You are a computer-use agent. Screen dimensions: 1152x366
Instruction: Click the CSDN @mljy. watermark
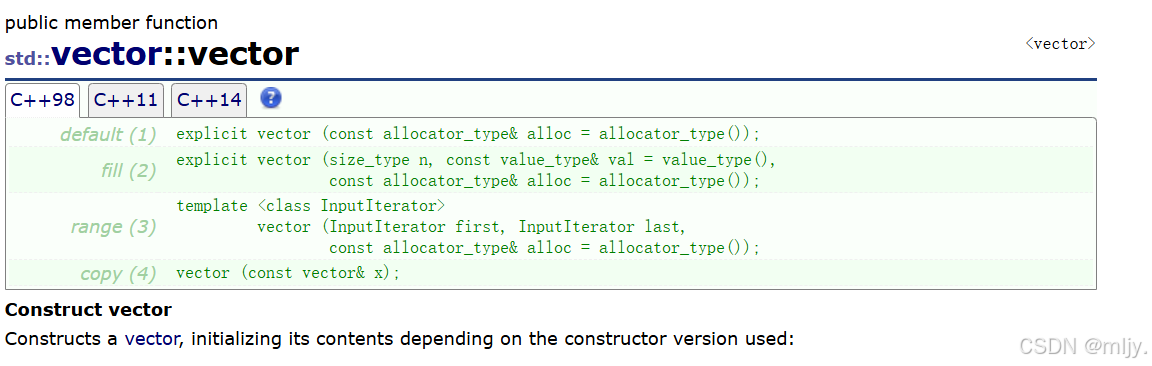point(1084,345)
